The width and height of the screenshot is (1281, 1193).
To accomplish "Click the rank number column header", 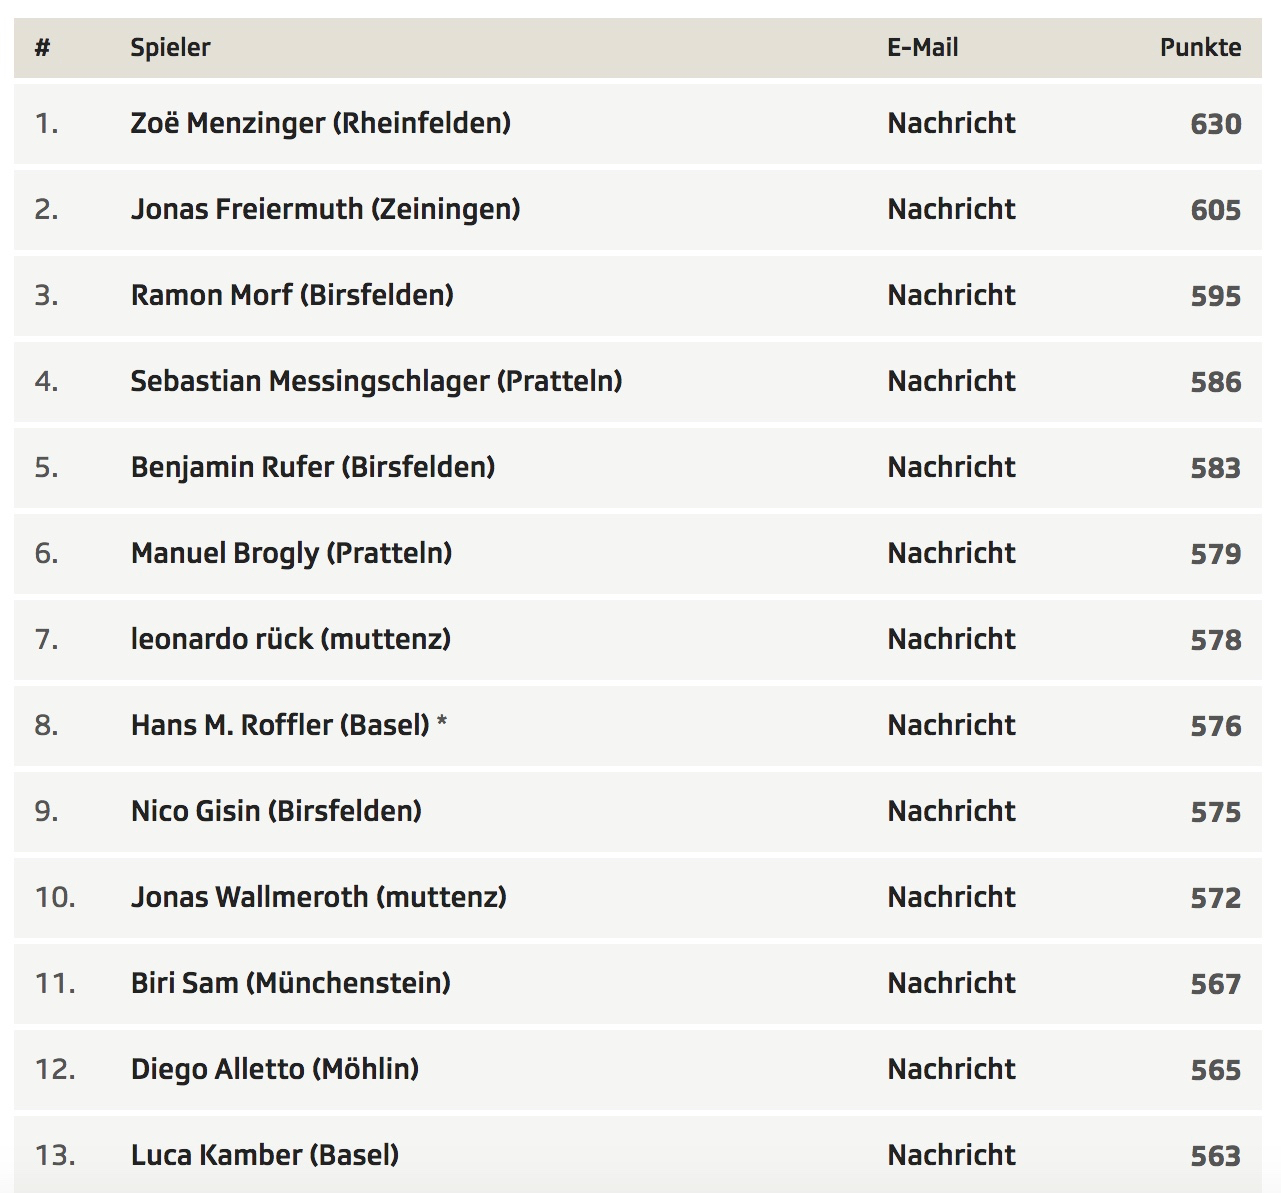I will pyautogui.click(x=42, y=47).
